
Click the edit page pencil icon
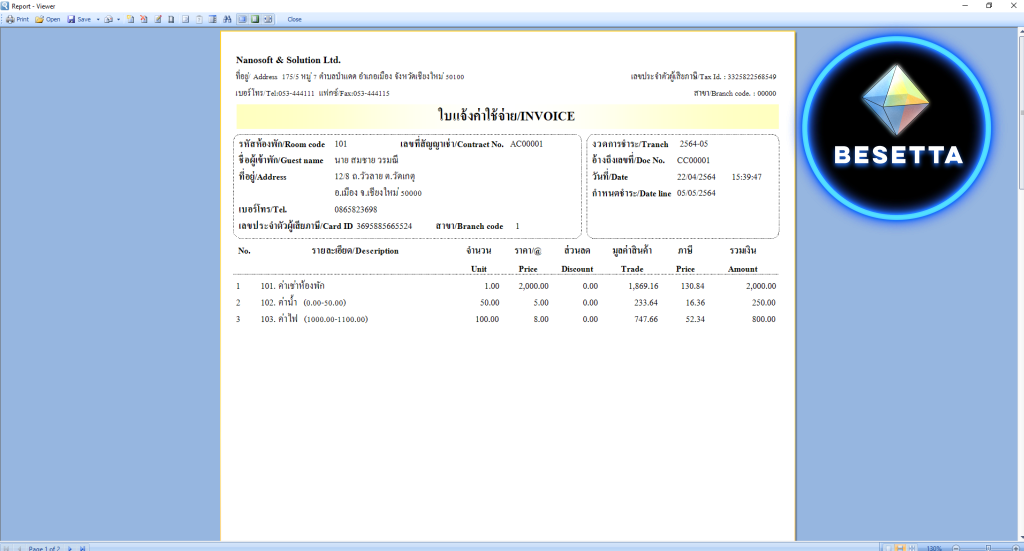point(158,19)
